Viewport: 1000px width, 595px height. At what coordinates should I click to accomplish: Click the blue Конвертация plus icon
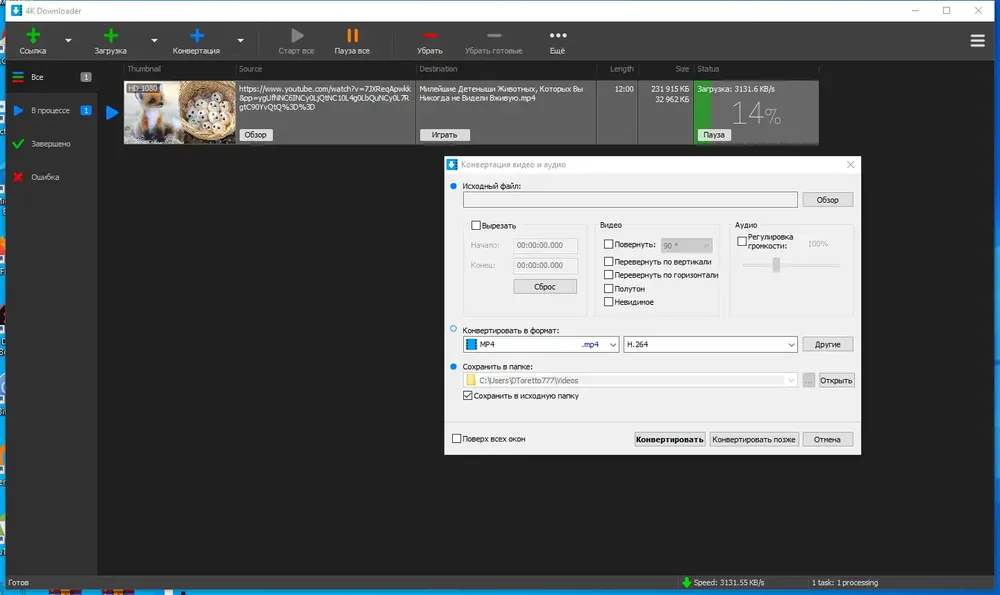197,36
